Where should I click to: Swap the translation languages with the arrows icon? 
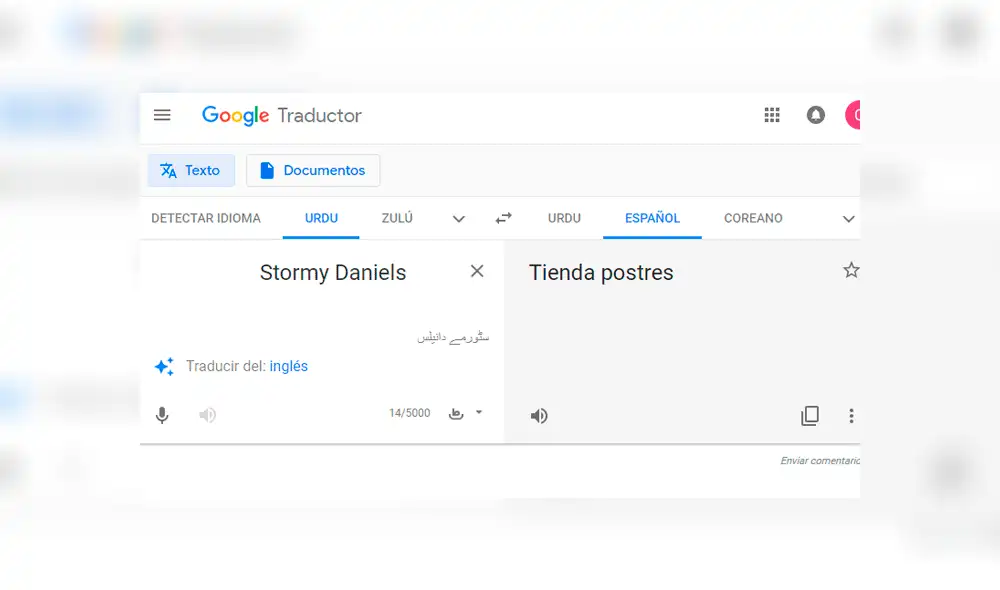pyautogui.click(x=503, y=218)
